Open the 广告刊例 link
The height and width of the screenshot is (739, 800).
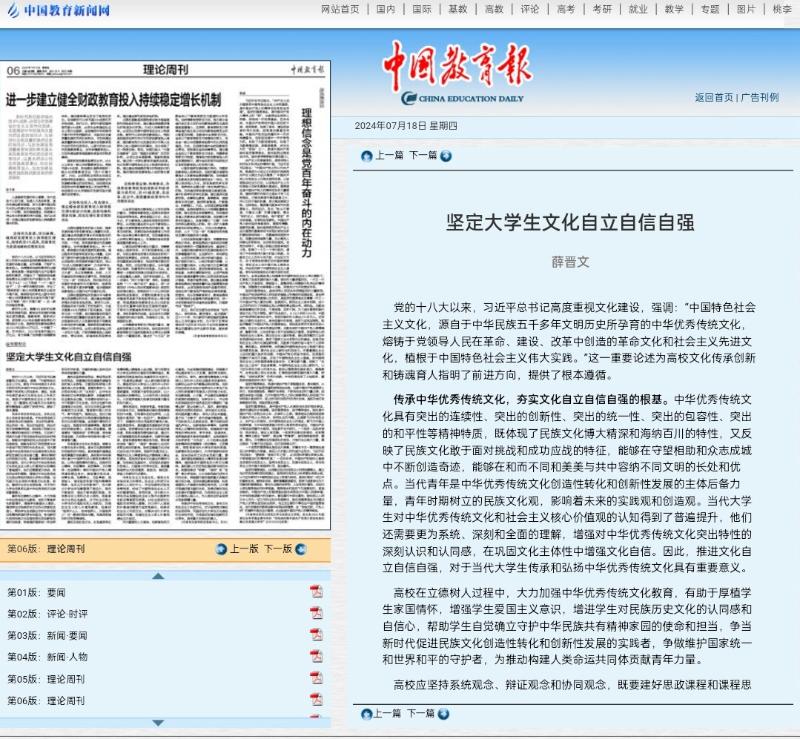760,97
